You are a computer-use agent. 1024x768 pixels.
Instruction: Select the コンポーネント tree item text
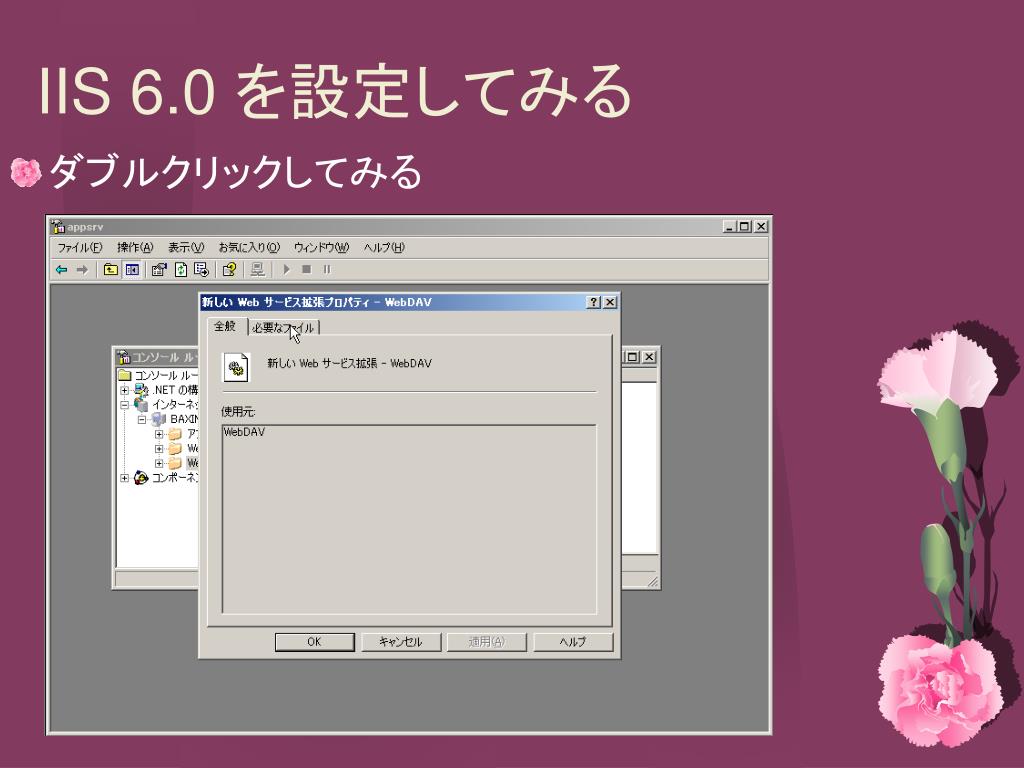tap(175, 478)
